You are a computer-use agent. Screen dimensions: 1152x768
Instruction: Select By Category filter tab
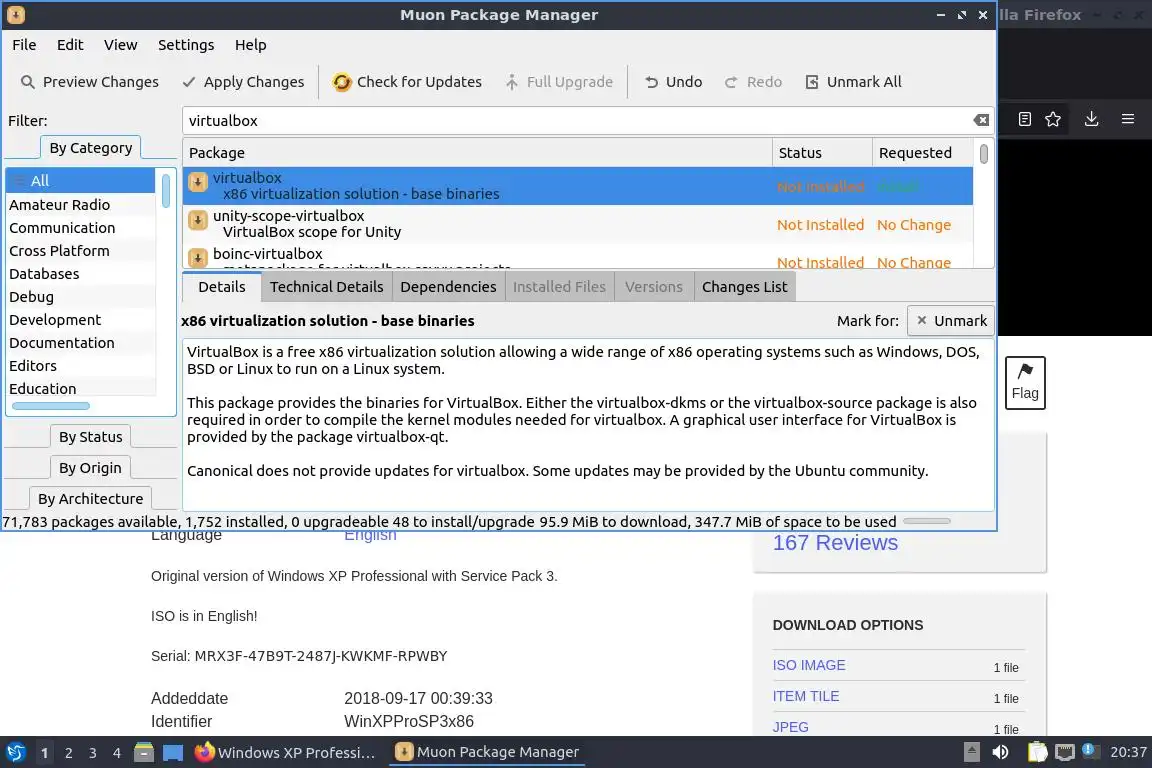(x=90, y=148)
